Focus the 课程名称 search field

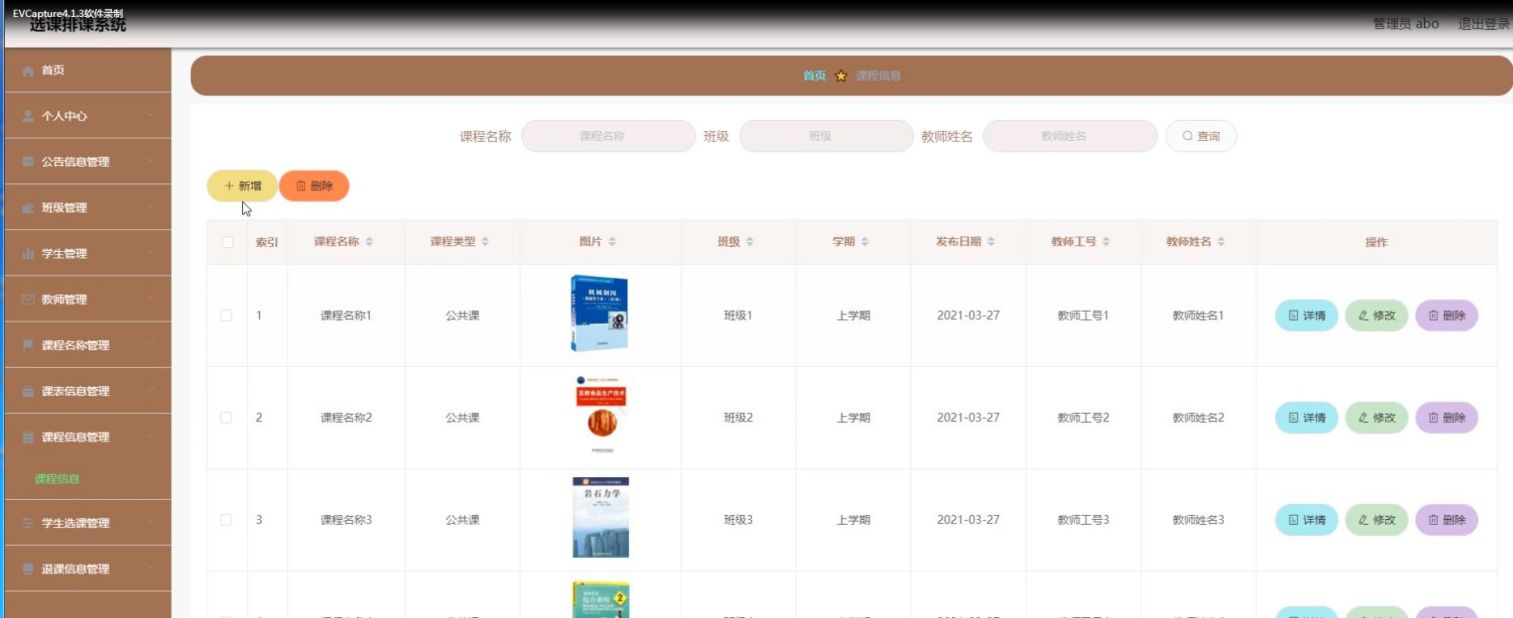608,136
